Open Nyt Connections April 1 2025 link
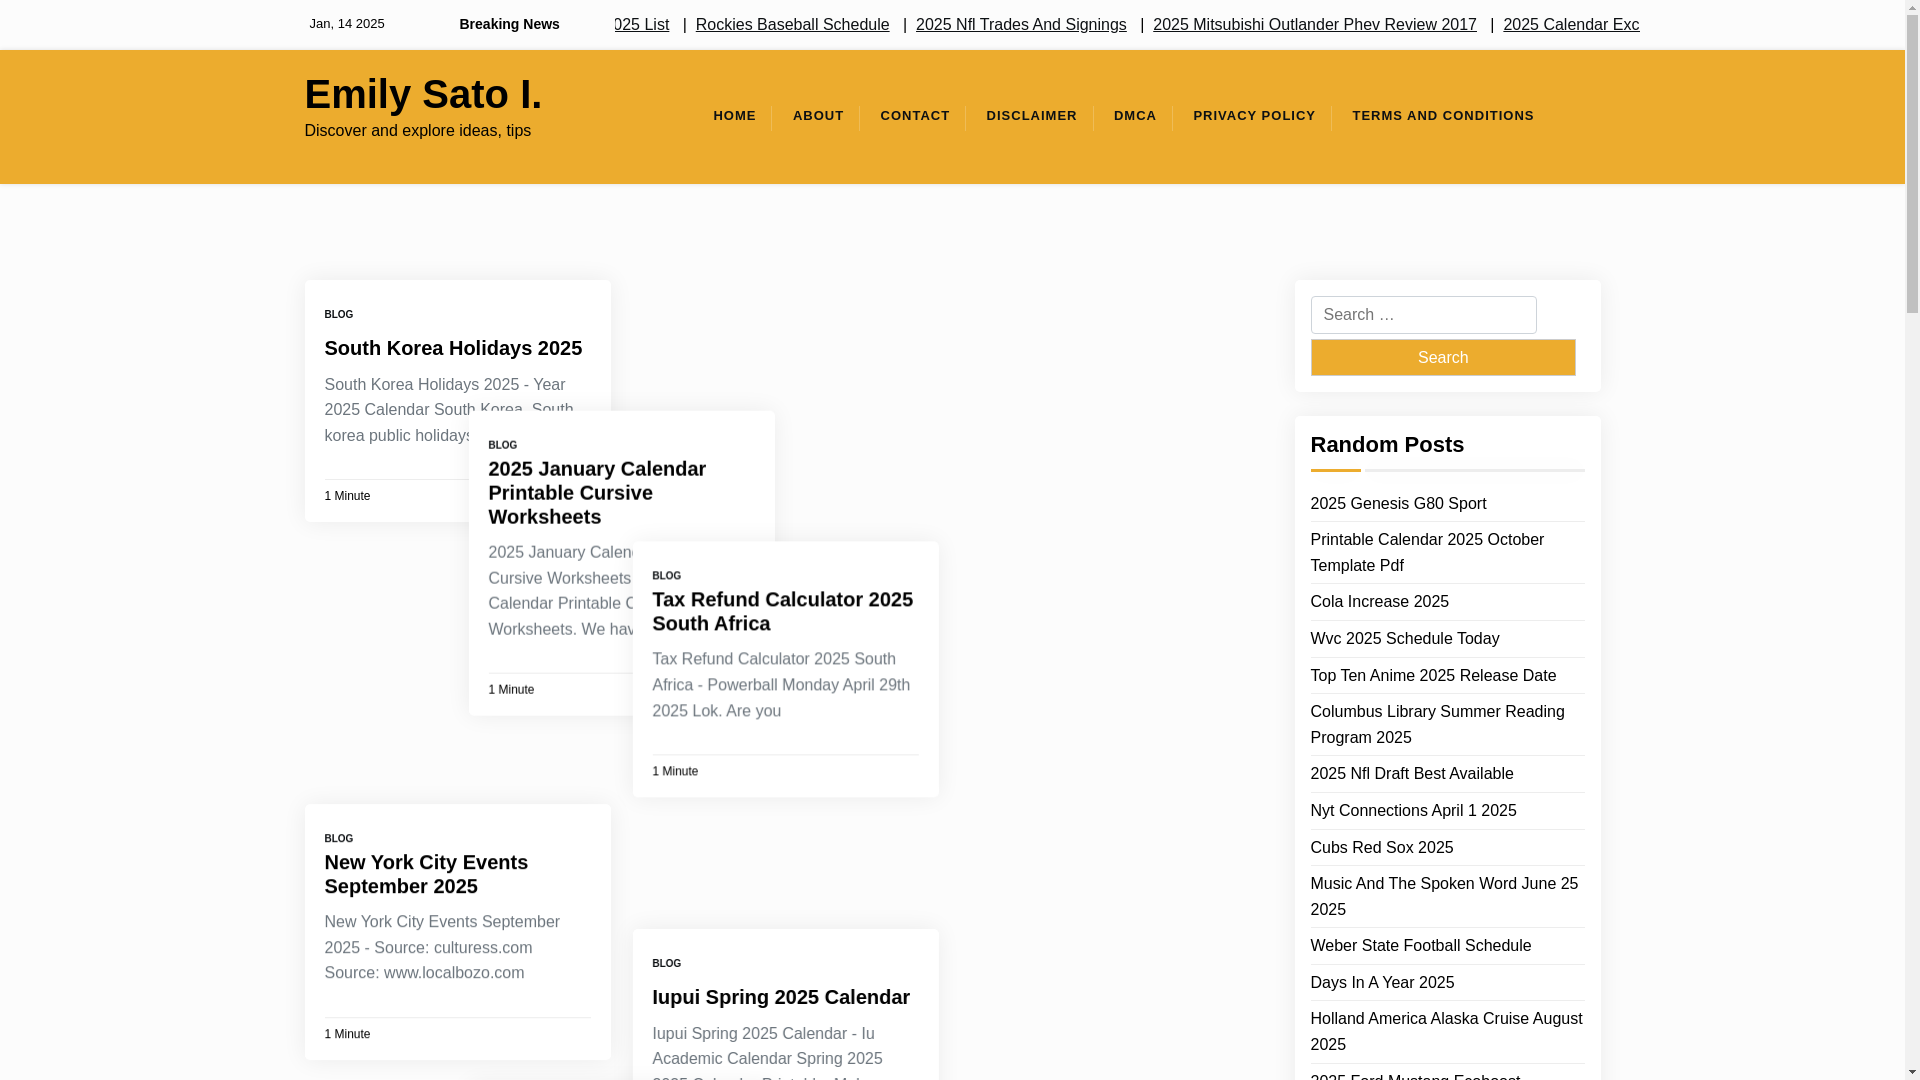 [1413, 811]
